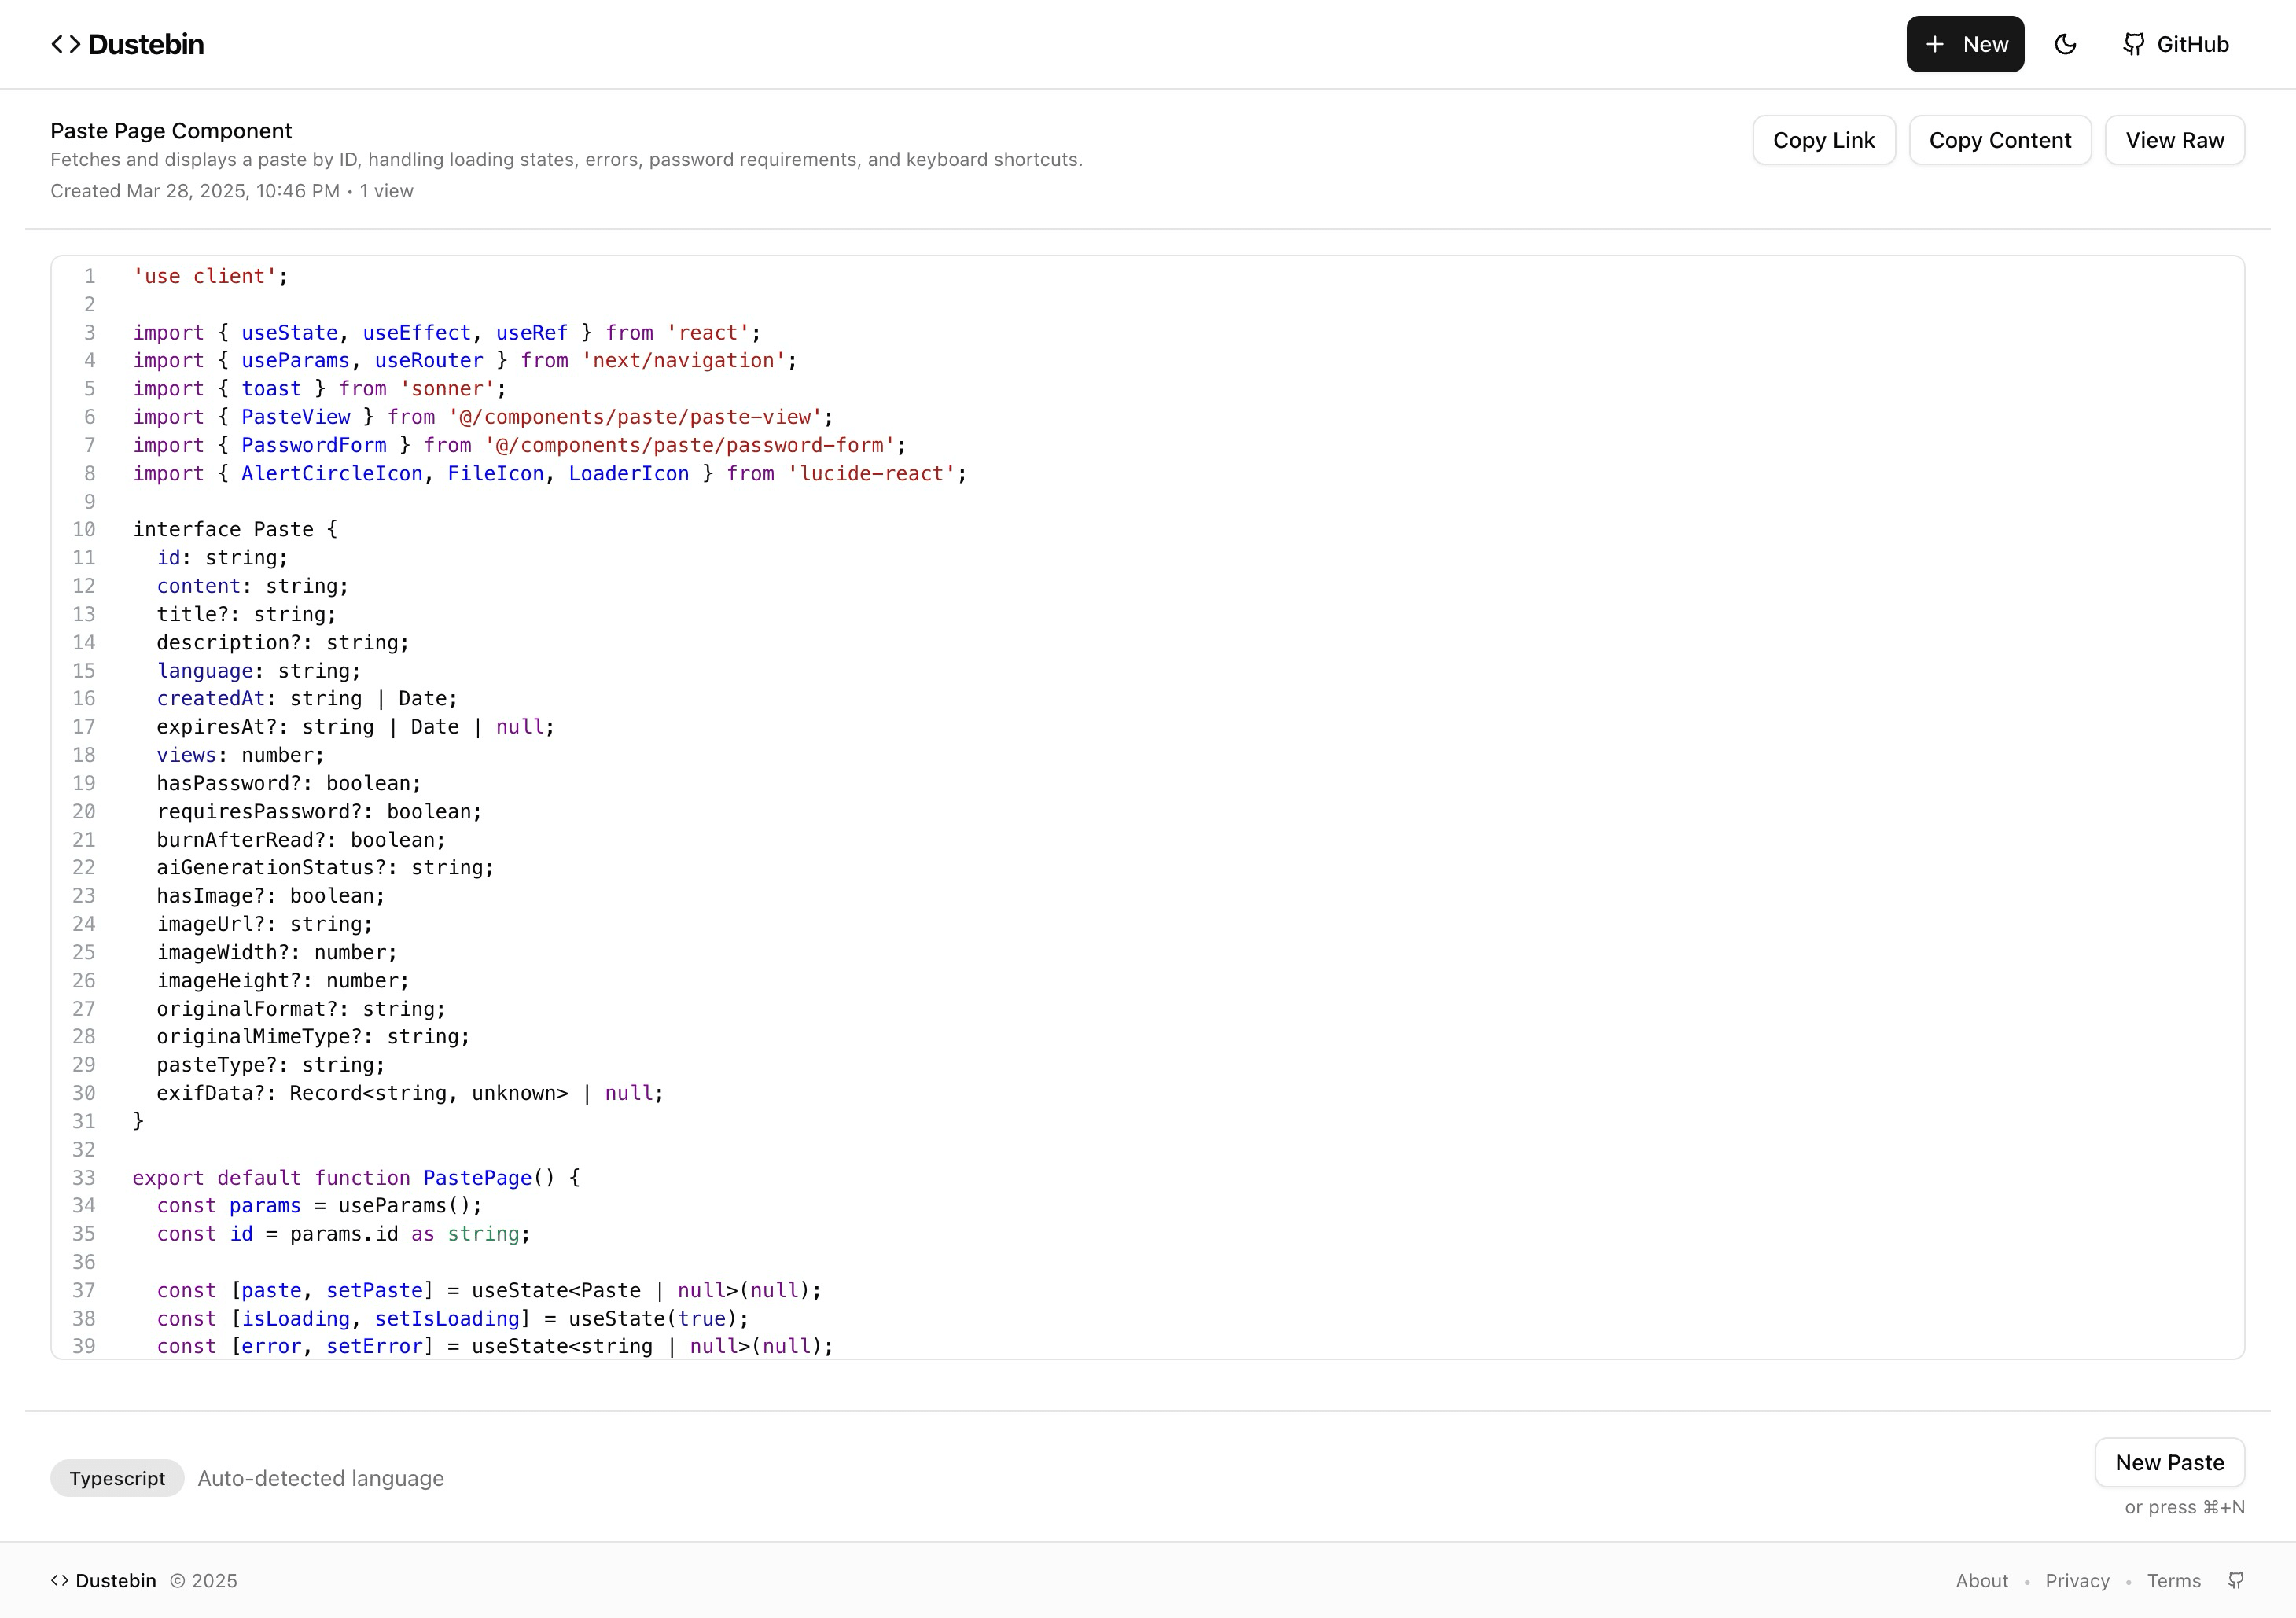
Task: Click the Dustebin title in header
Action: coord(146,44)
